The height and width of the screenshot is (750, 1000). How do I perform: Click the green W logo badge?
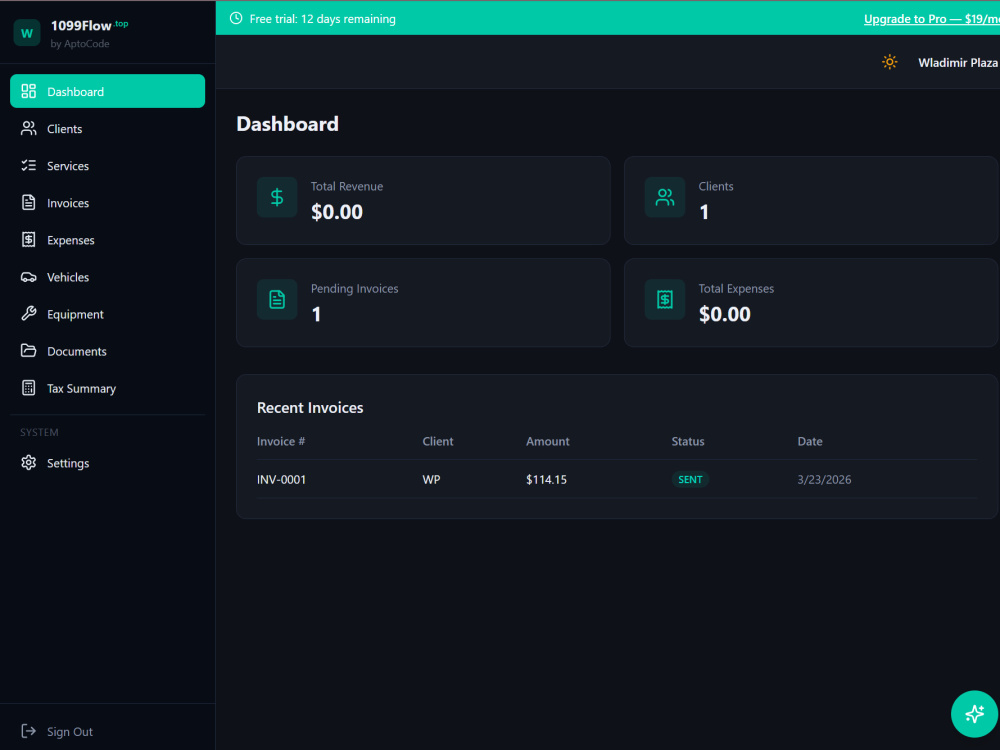point(27,33)
